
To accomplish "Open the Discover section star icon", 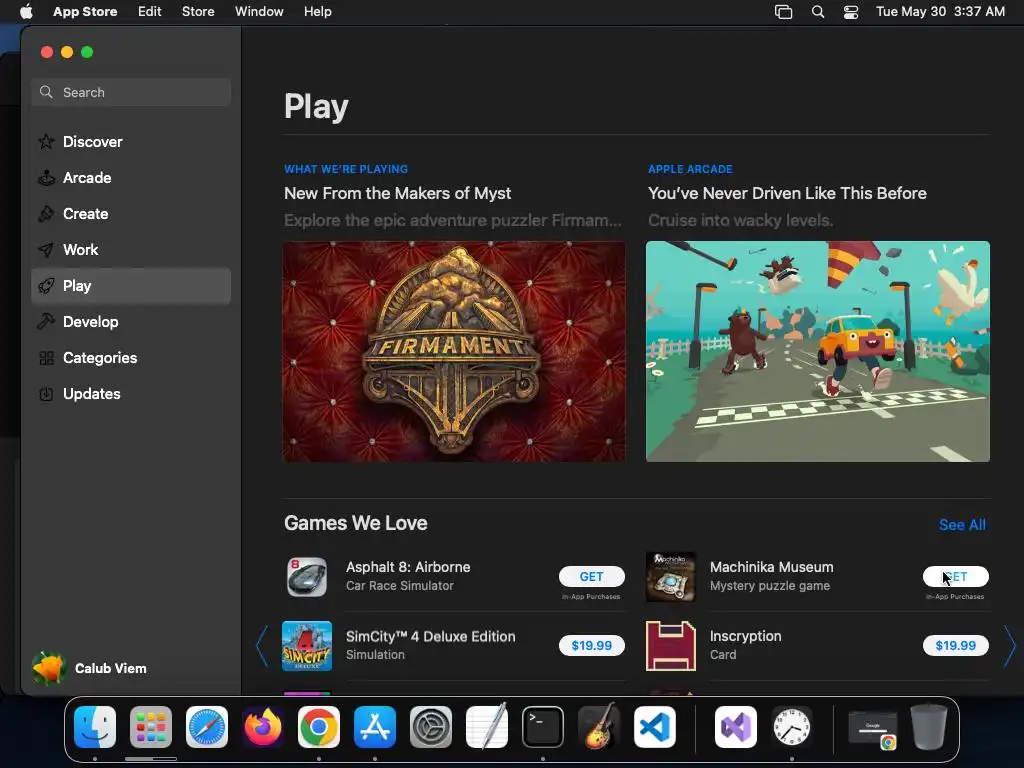I will [46, 142].
